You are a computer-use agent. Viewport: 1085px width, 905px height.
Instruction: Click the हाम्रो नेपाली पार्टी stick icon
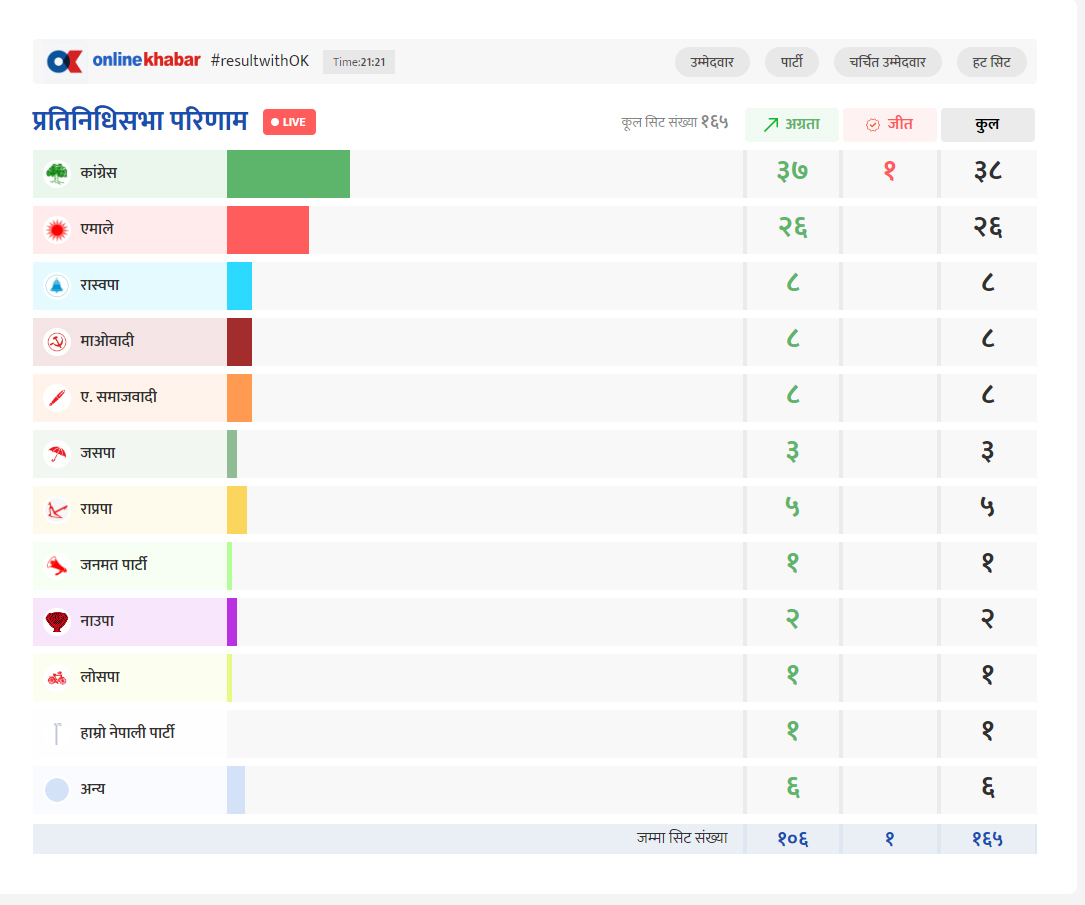point(57,733)
